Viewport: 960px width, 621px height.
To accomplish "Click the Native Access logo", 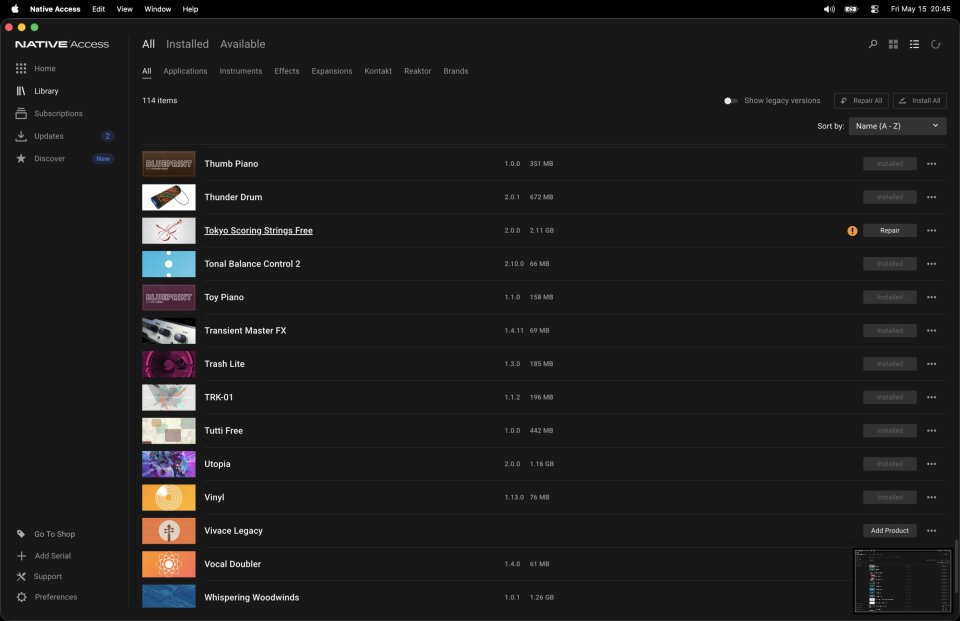I will click(x=62, y=44).
